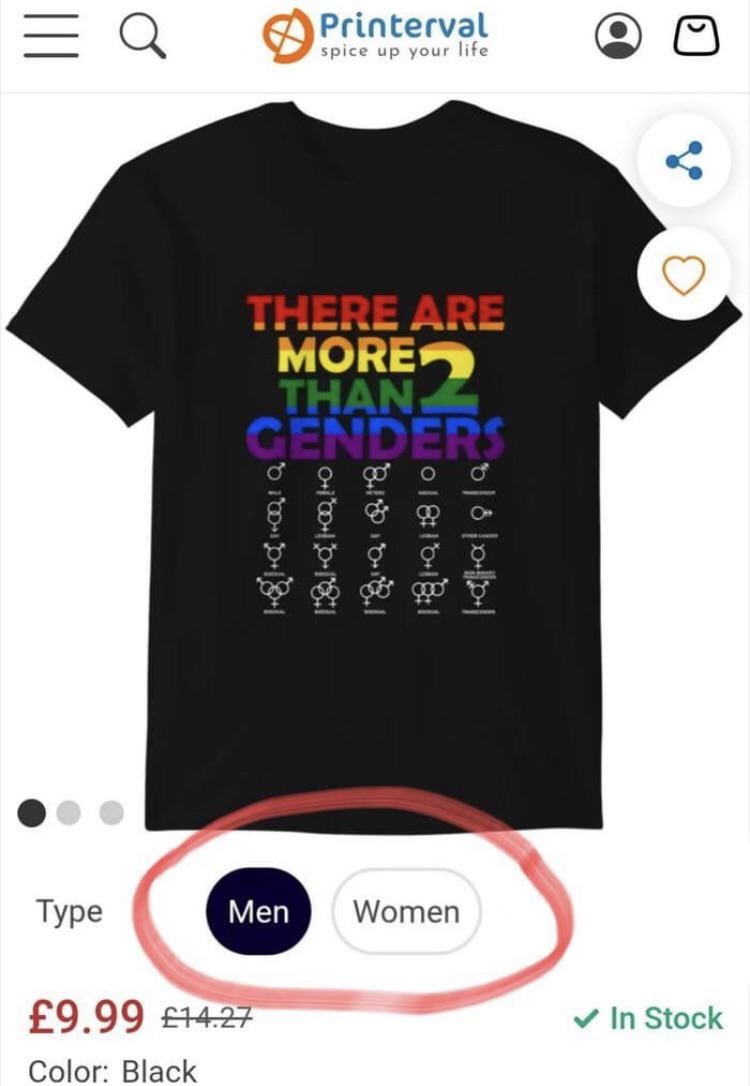Add shirt to wishlist with heart icon

[684, 275]
